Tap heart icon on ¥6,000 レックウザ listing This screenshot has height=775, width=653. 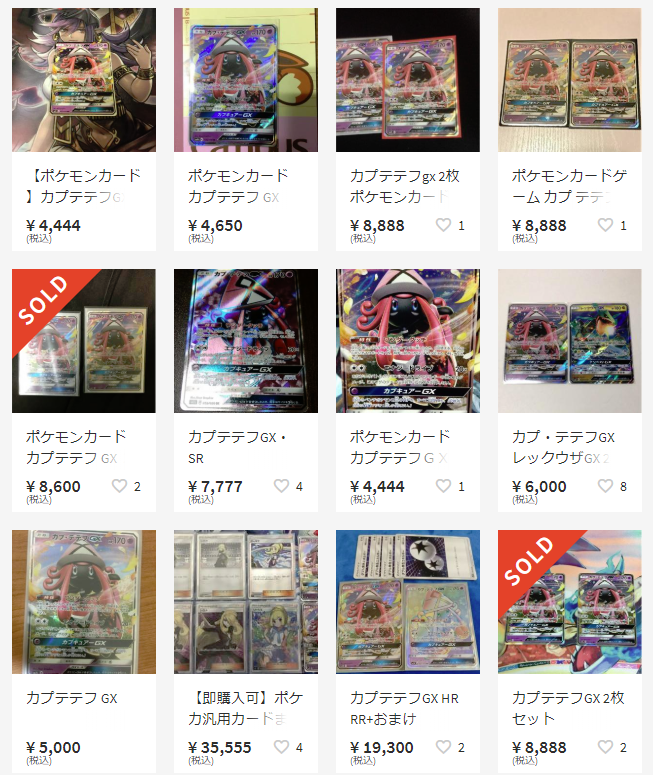tap(606, 486)
